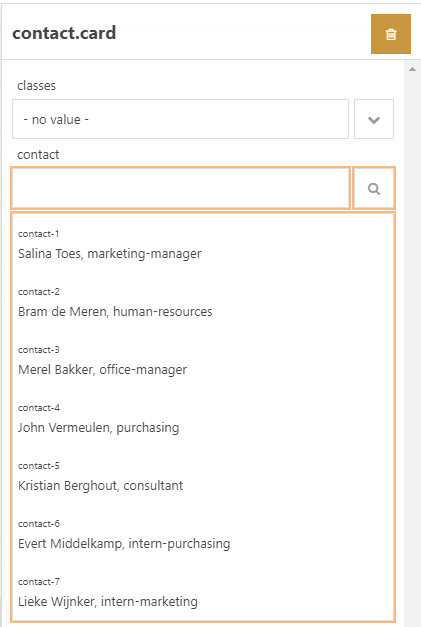
Task: Open the '- no value -' classes field
Action: [x=180, y=119]
